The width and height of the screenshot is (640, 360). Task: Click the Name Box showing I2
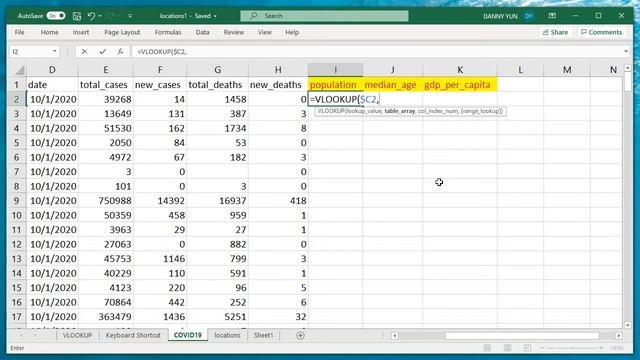30,52
